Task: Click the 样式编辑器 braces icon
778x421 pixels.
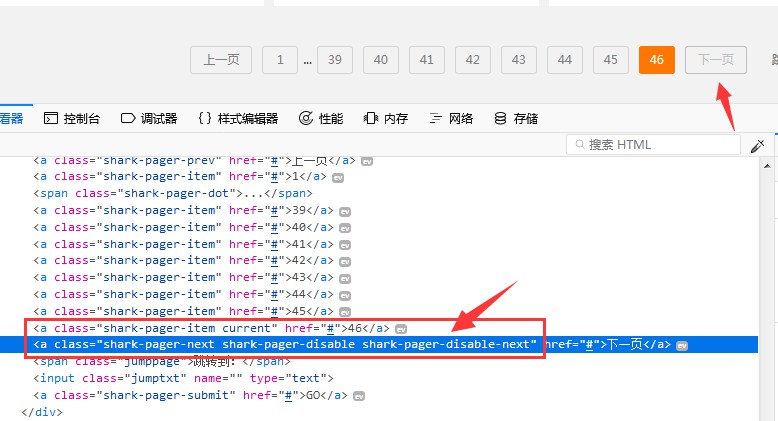Action: pos(205,118)
